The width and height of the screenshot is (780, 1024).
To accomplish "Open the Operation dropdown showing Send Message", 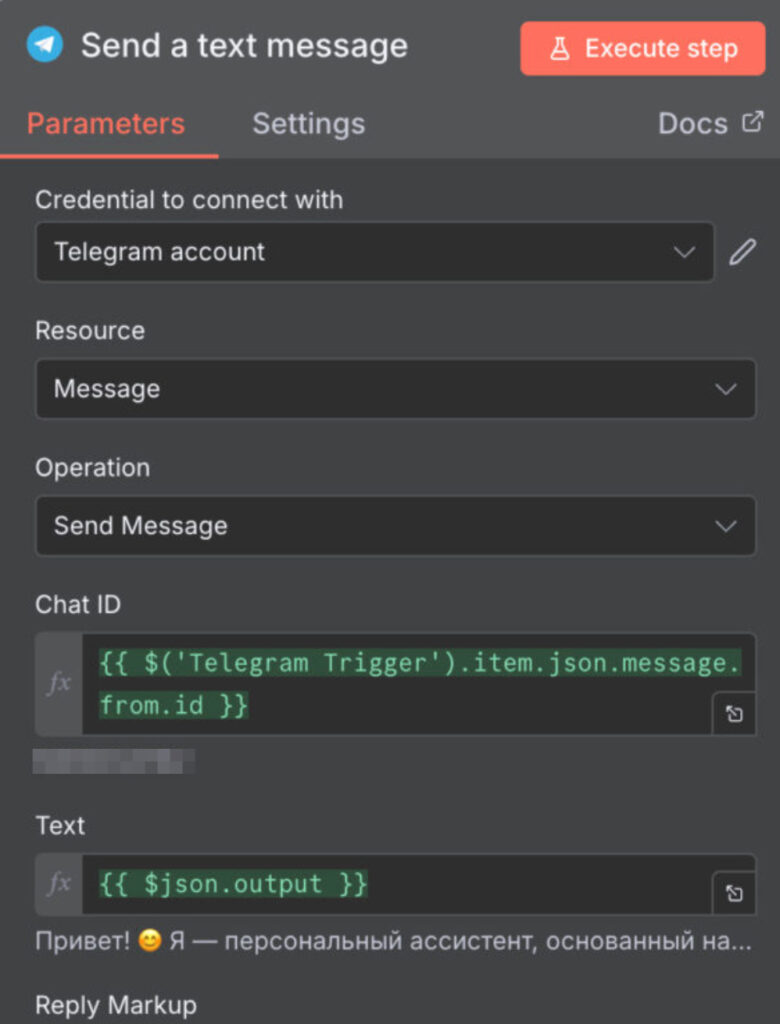I will [396, 526].
